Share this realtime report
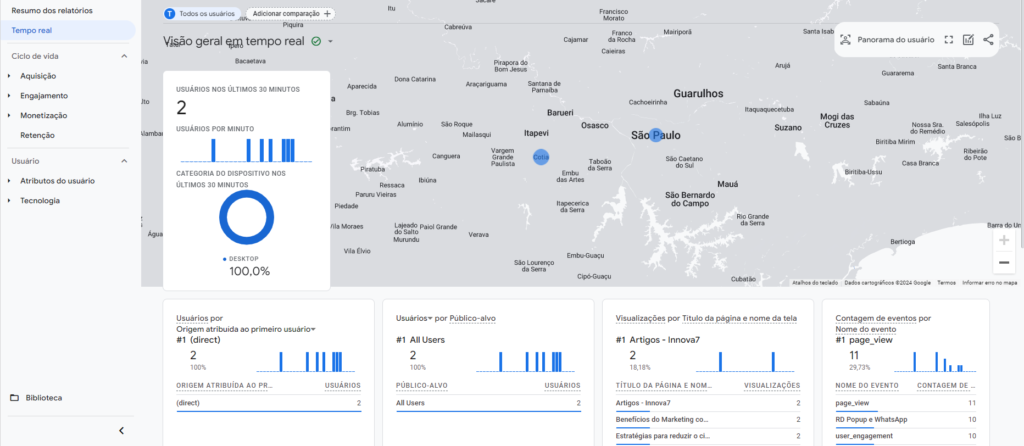This screenshot has height=446, width=1024. [988, 40]
